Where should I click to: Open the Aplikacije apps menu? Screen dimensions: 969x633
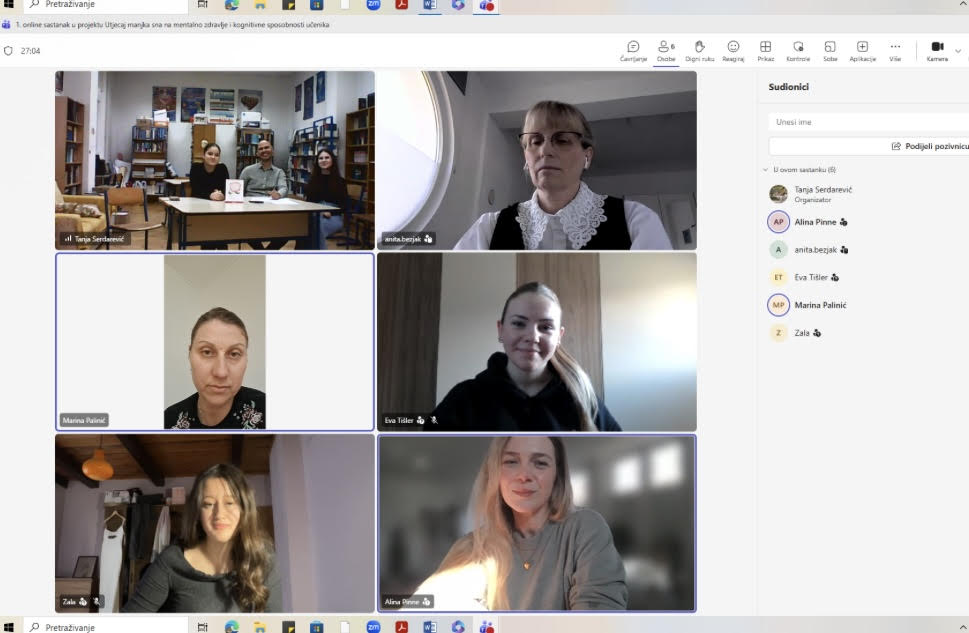862,50
